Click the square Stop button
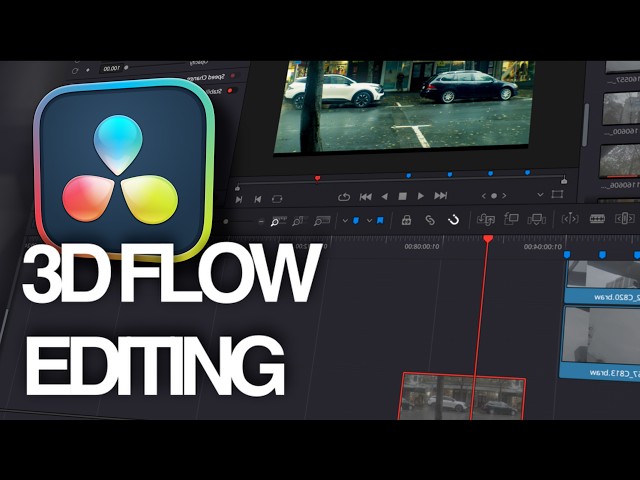The image size is (640, 480). (x=402, y=196)
